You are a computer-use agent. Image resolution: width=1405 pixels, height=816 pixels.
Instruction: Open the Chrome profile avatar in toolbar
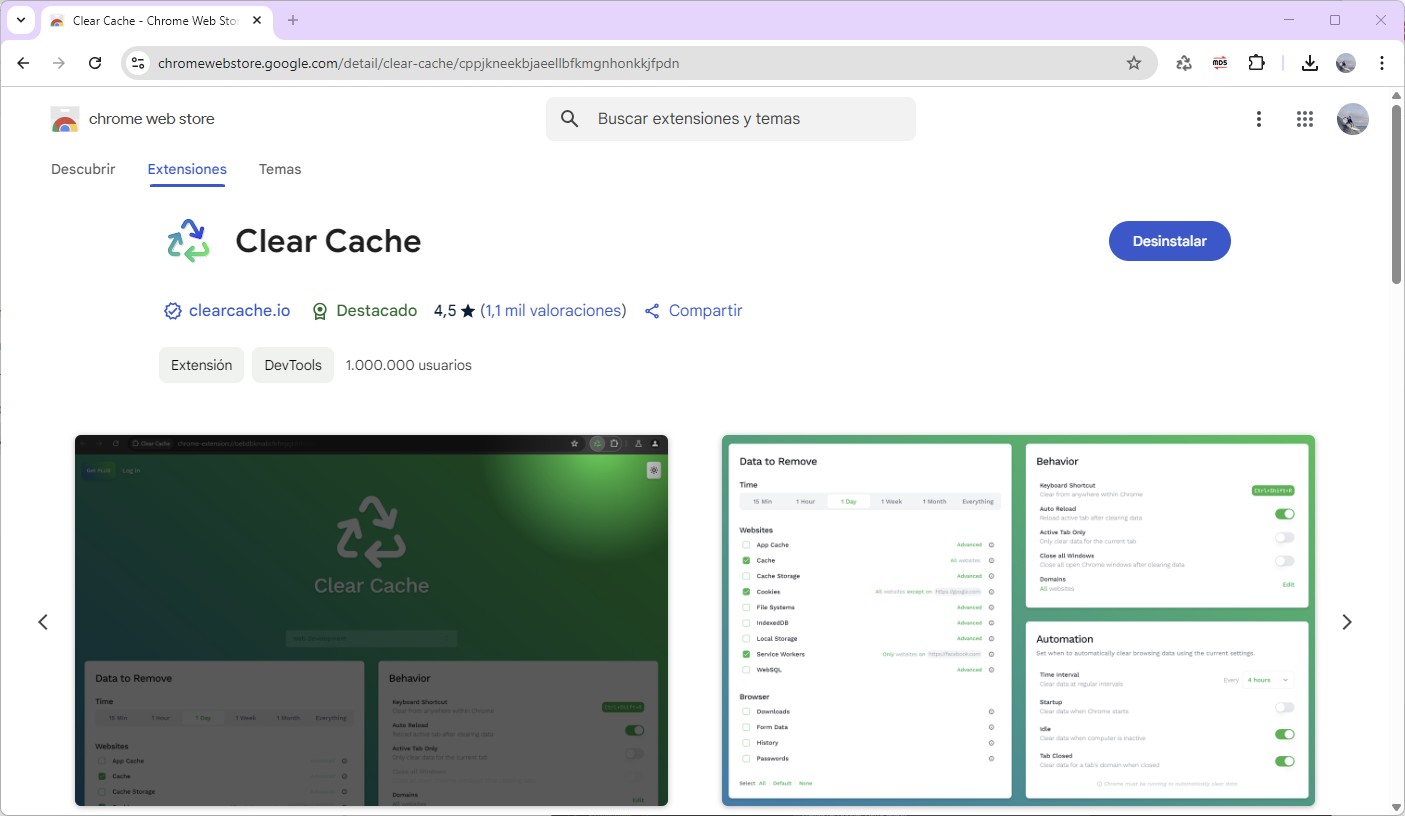point(1346,63)
